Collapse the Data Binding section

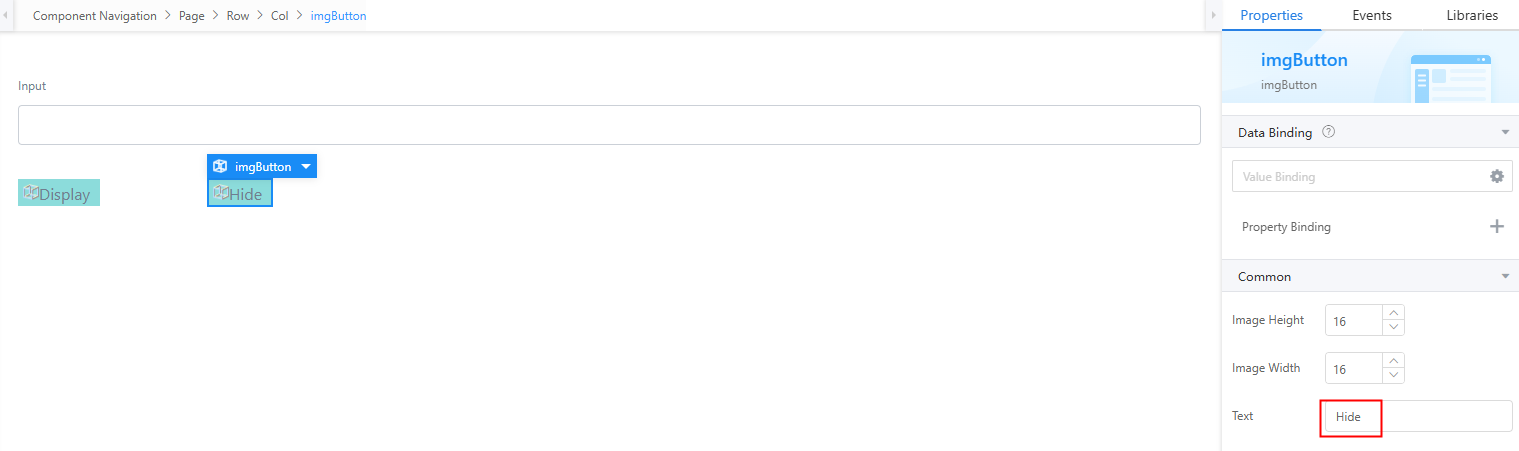(1504, 132)
